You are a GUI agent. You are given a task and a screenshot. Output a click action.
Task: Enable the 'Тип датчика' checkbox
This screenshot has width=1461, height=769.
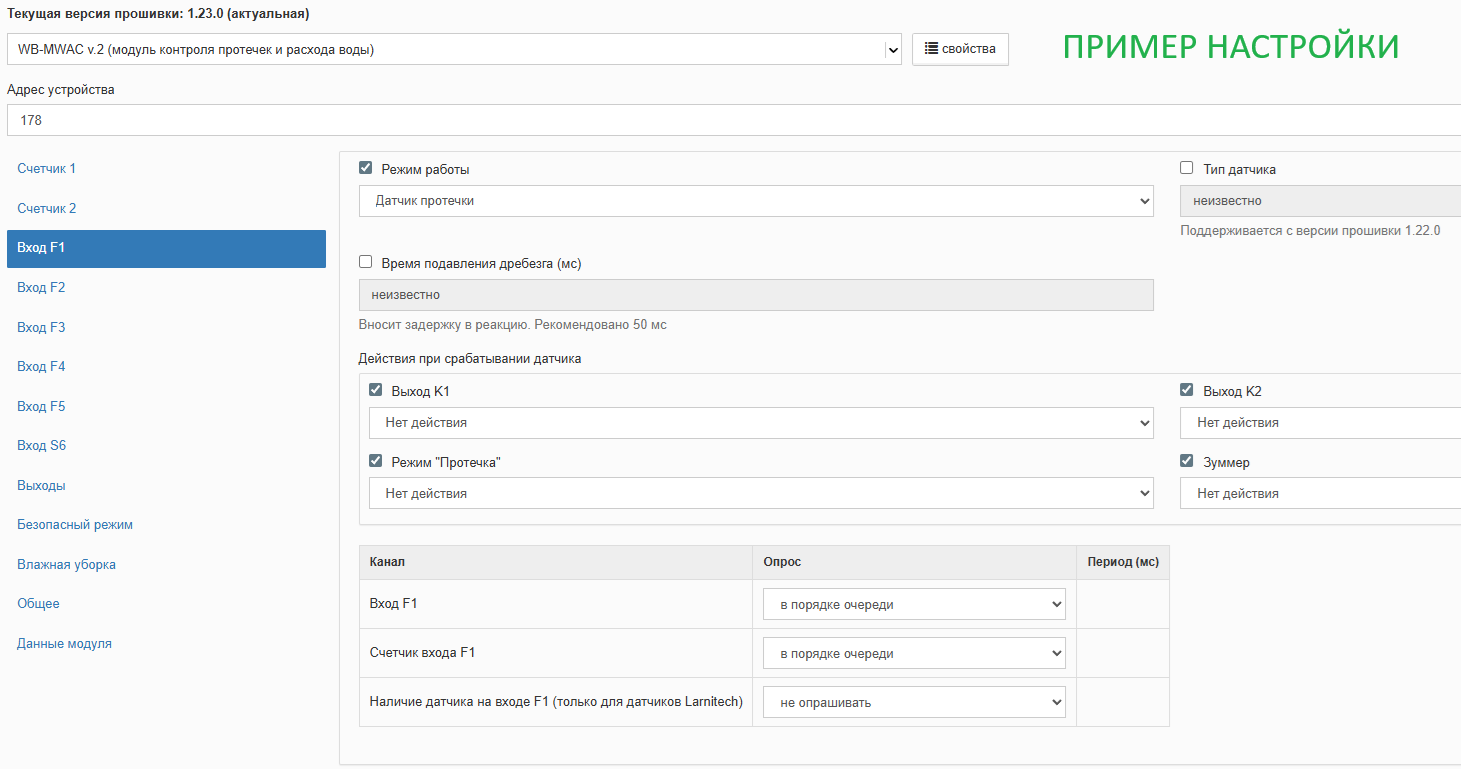pyautogui.click(x=1187, y=169)
